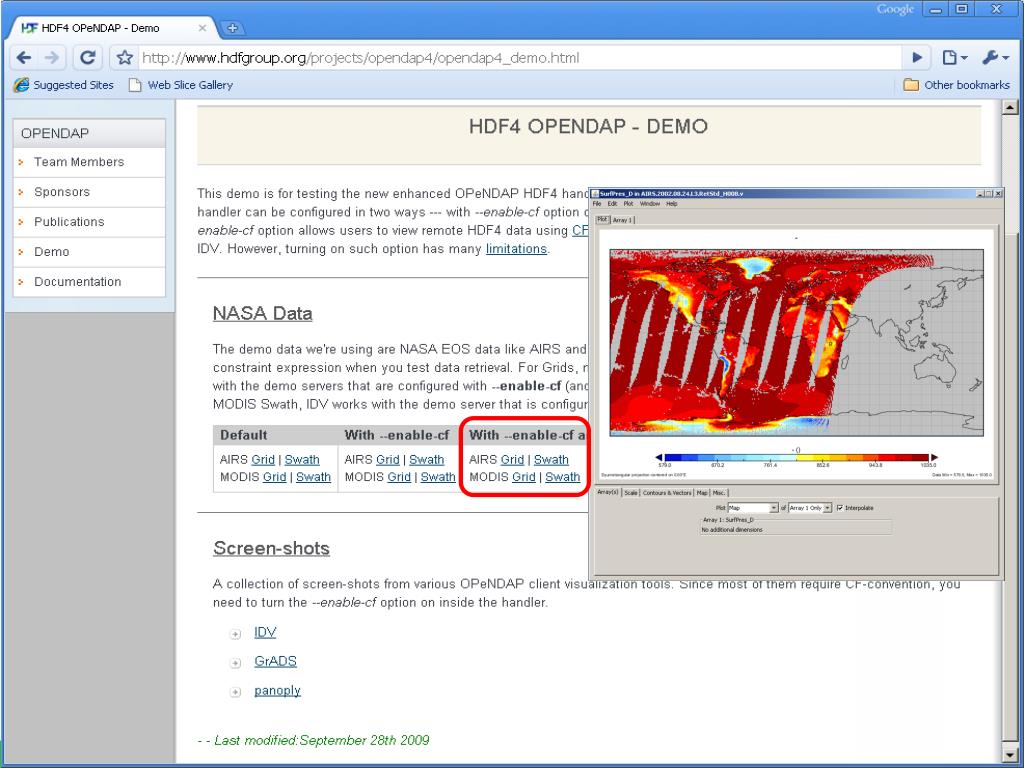Toggle the Interpolate checkbox
Screen dimensions: 1024x768
pos(840,507)
